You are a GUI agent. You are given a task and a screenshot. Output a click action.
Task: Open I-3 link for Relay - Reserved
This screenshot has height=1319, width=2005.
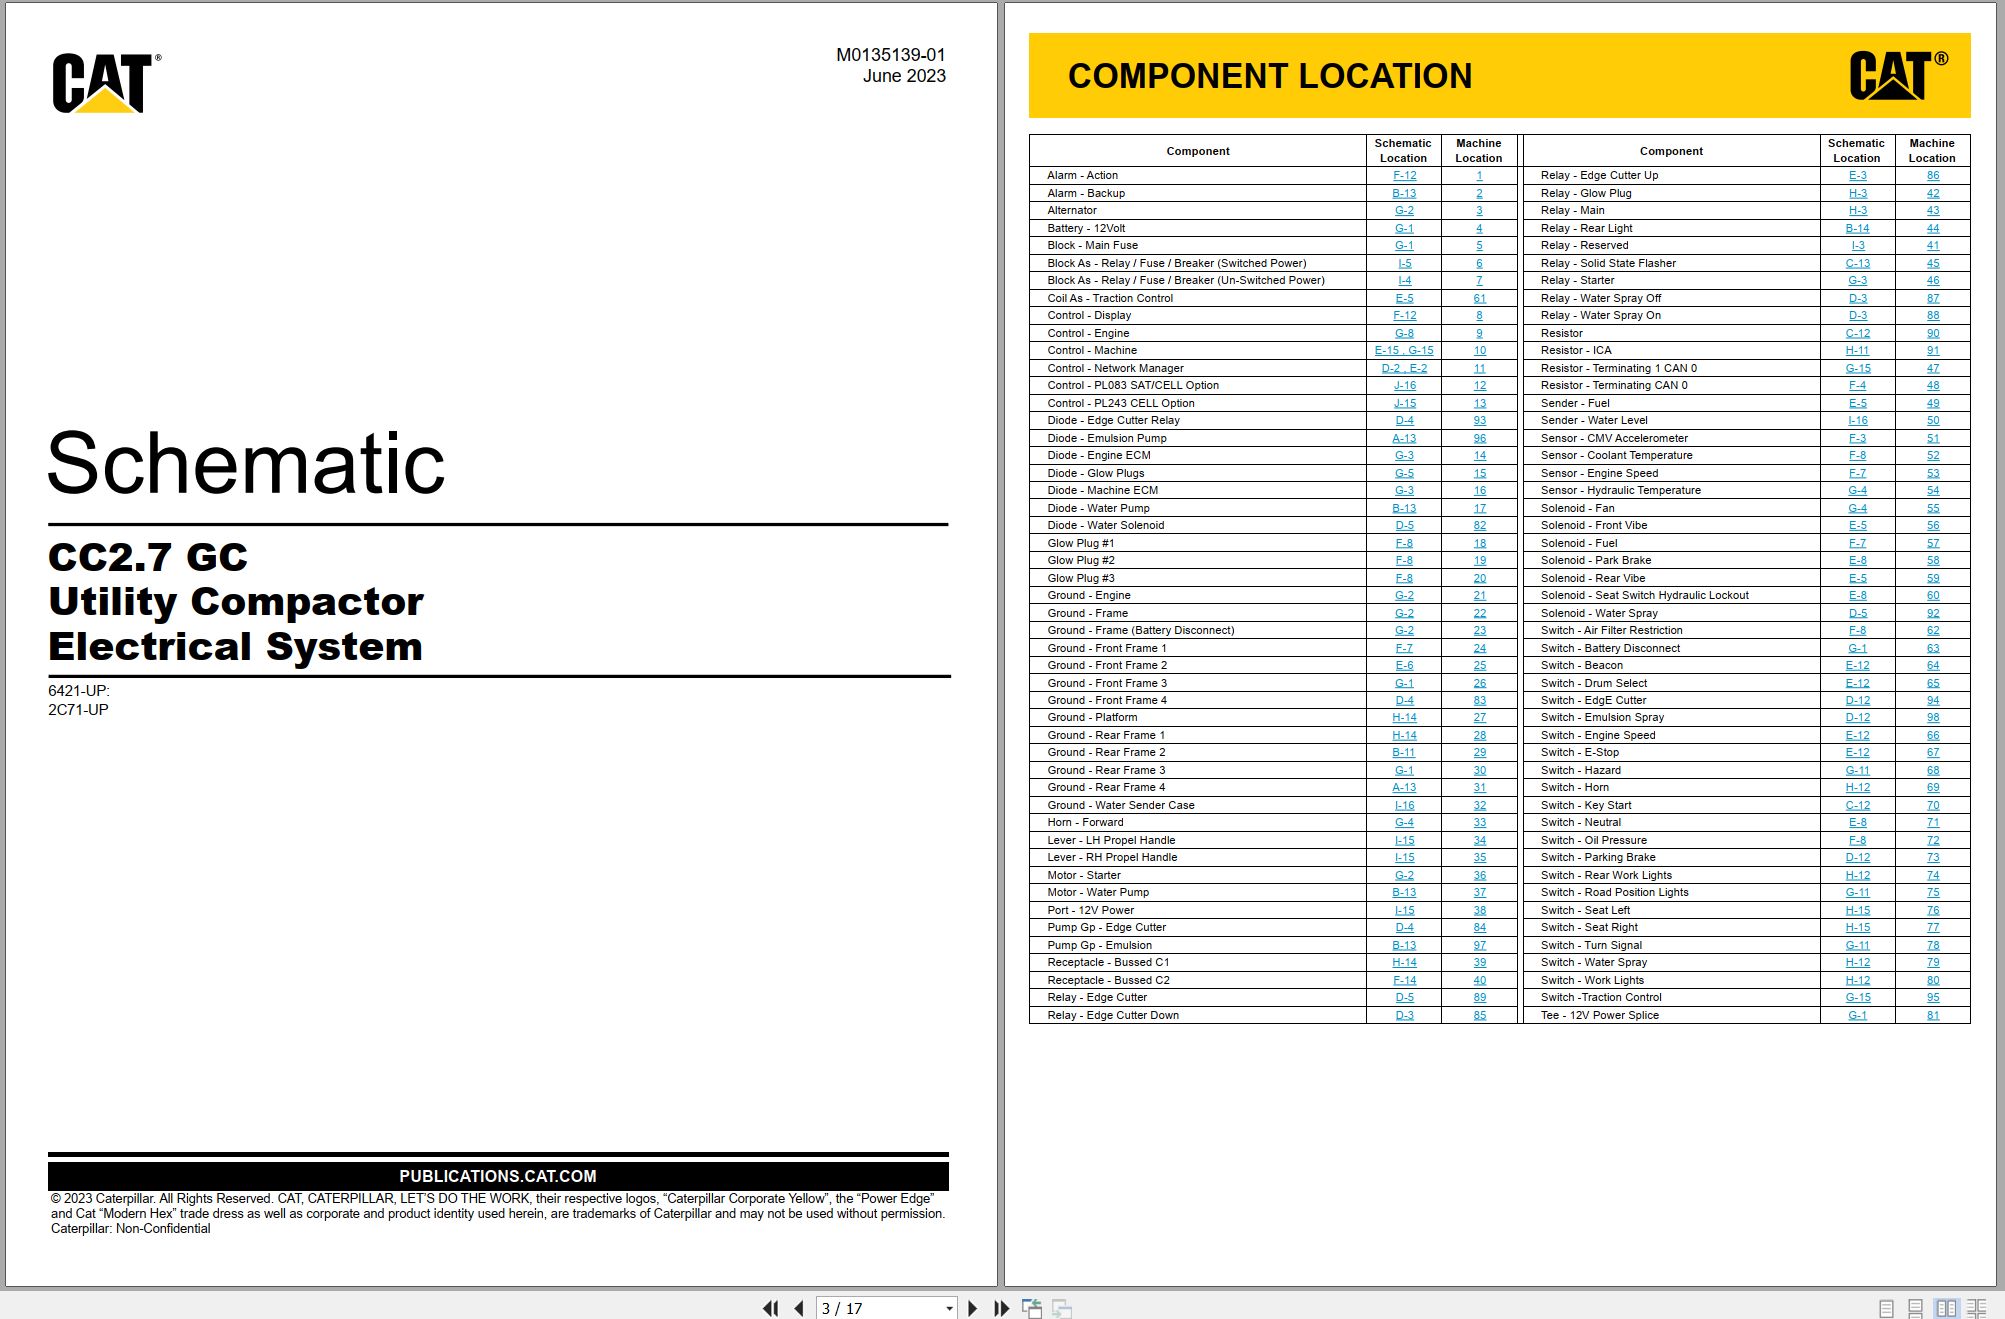point(1857,246)
